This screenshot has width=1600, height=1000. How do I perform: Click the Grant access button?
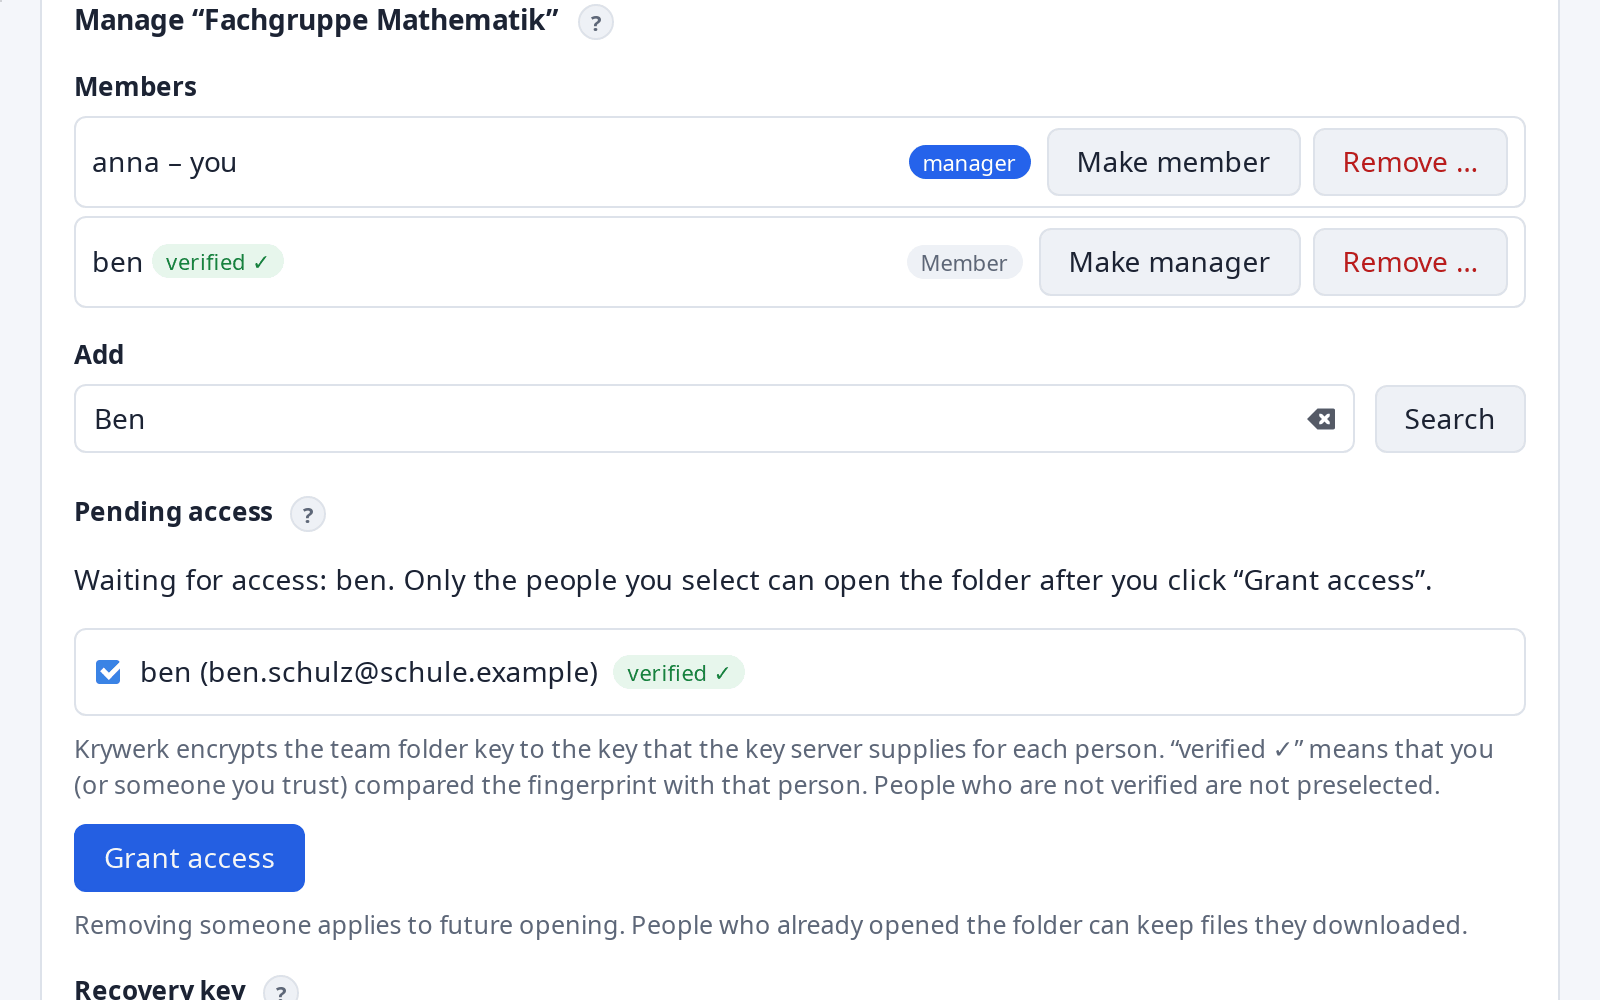[x=189, y=858]
